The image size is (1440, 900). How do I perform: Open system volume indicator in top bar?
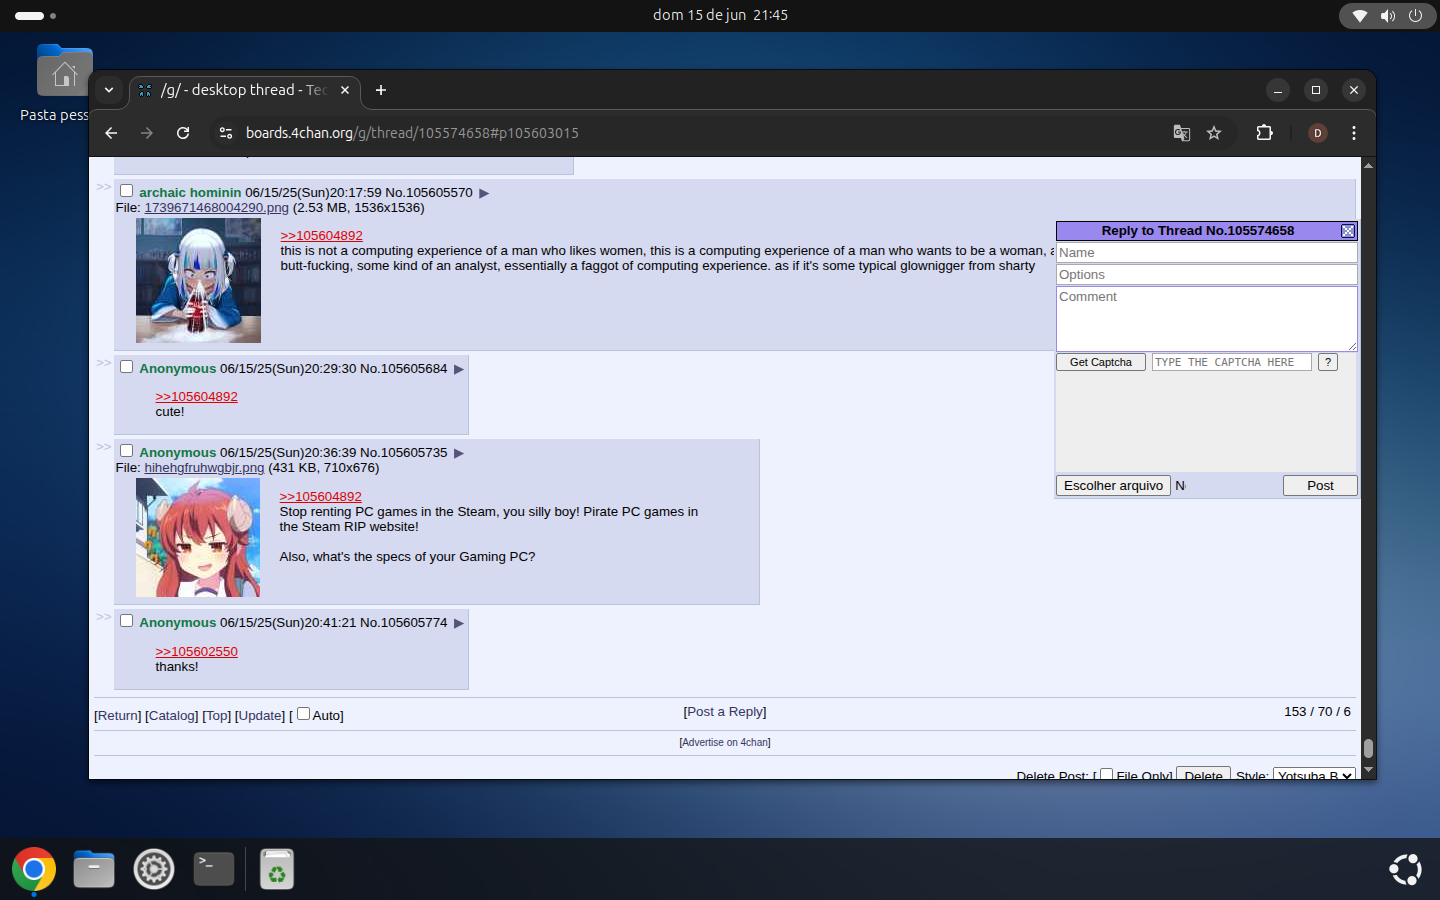(1388, 16)
